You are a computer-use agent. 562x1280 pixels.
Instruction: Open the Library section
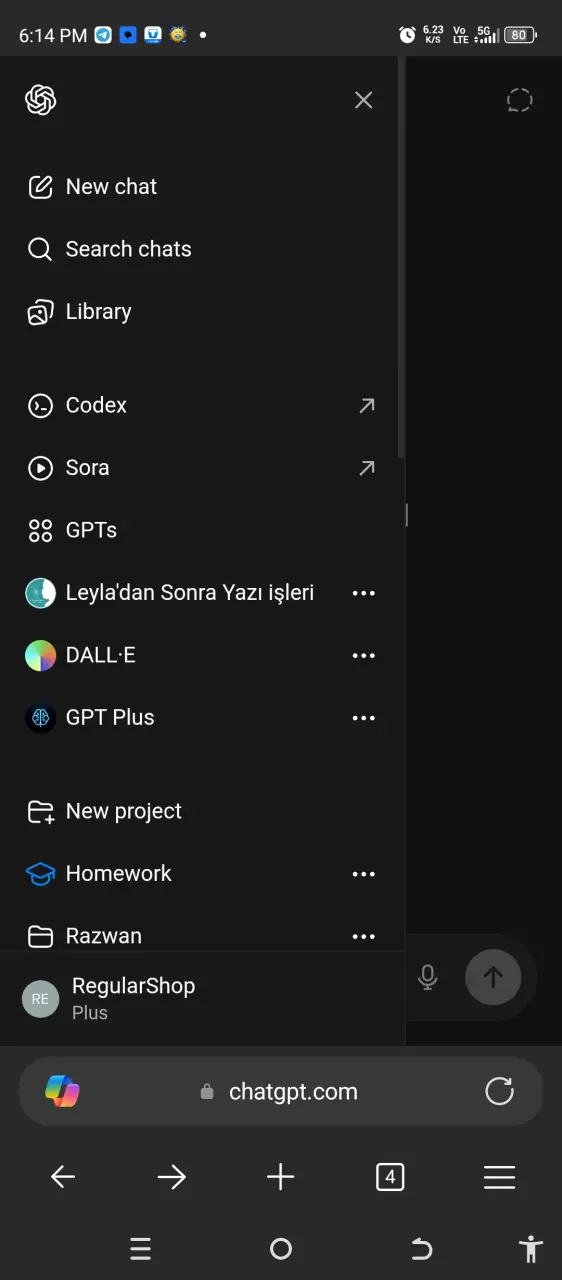click(200, 312)
